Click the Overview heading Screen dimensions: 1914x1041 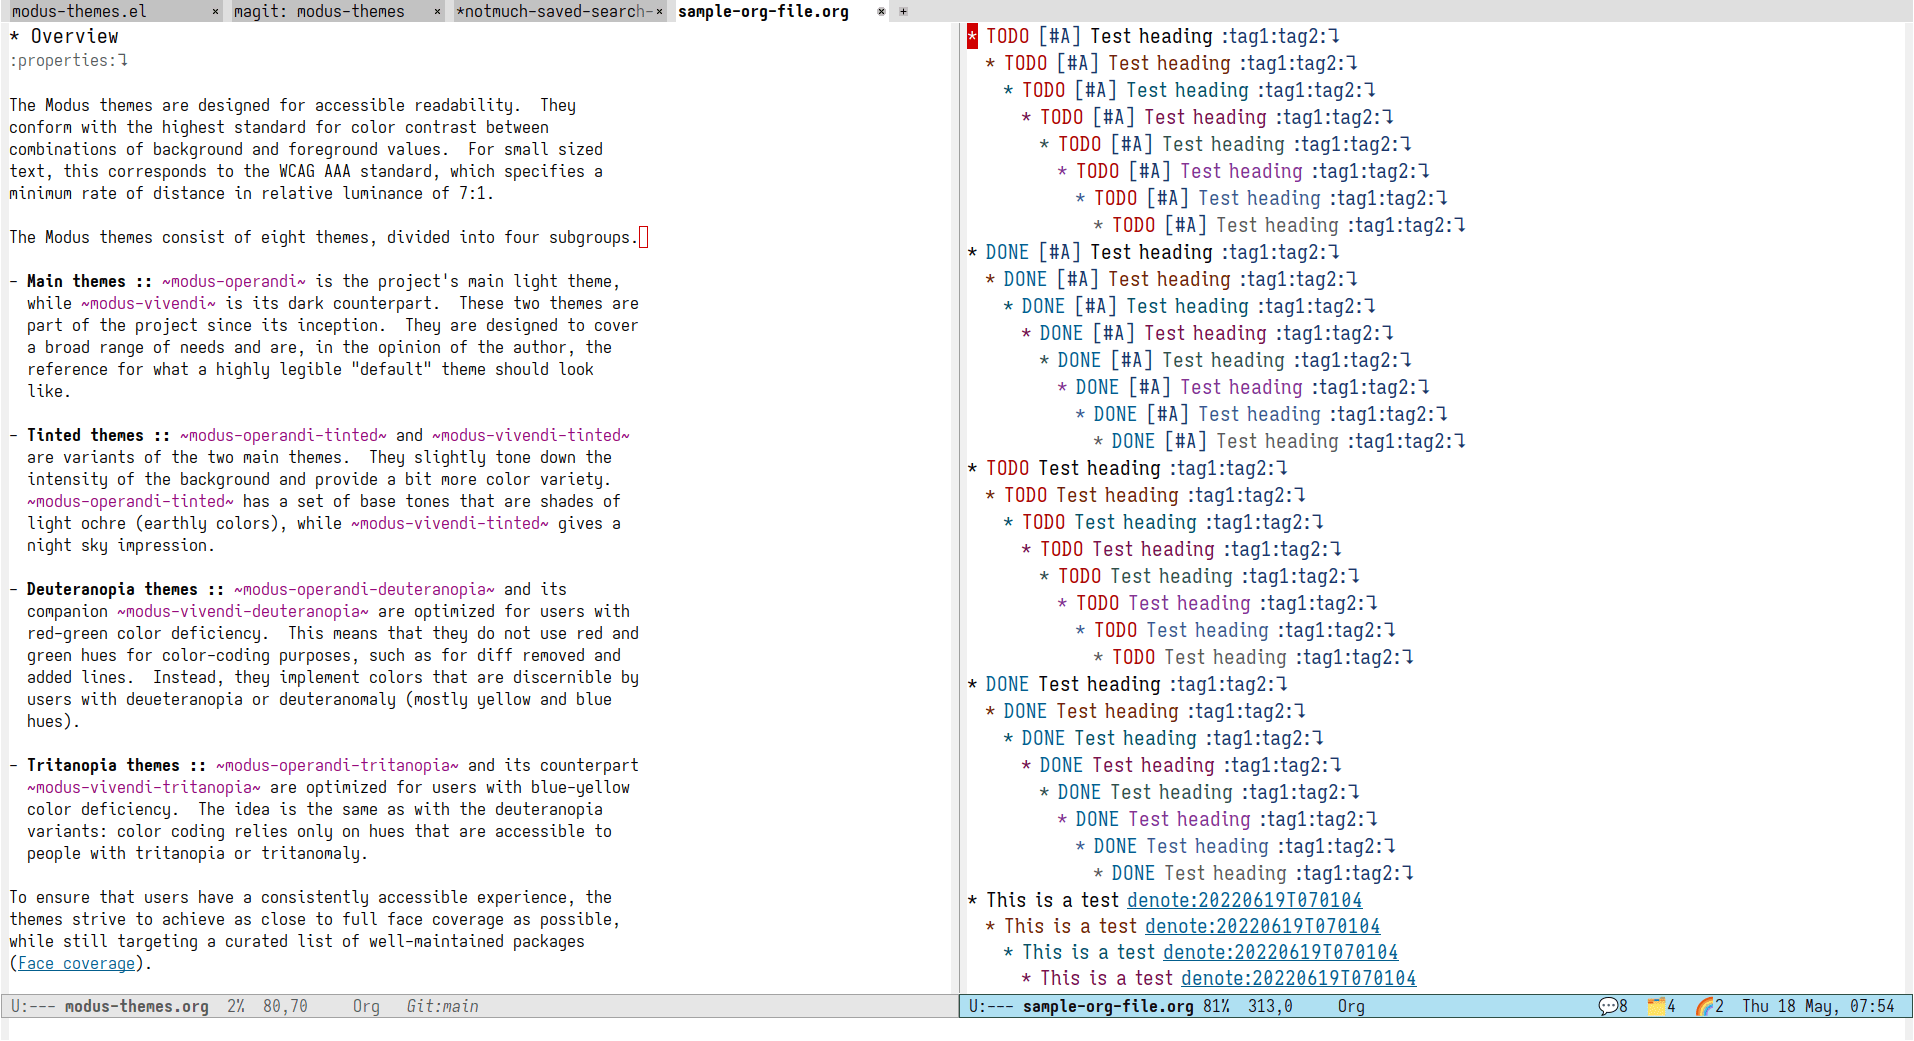click(x=74, y=36)
